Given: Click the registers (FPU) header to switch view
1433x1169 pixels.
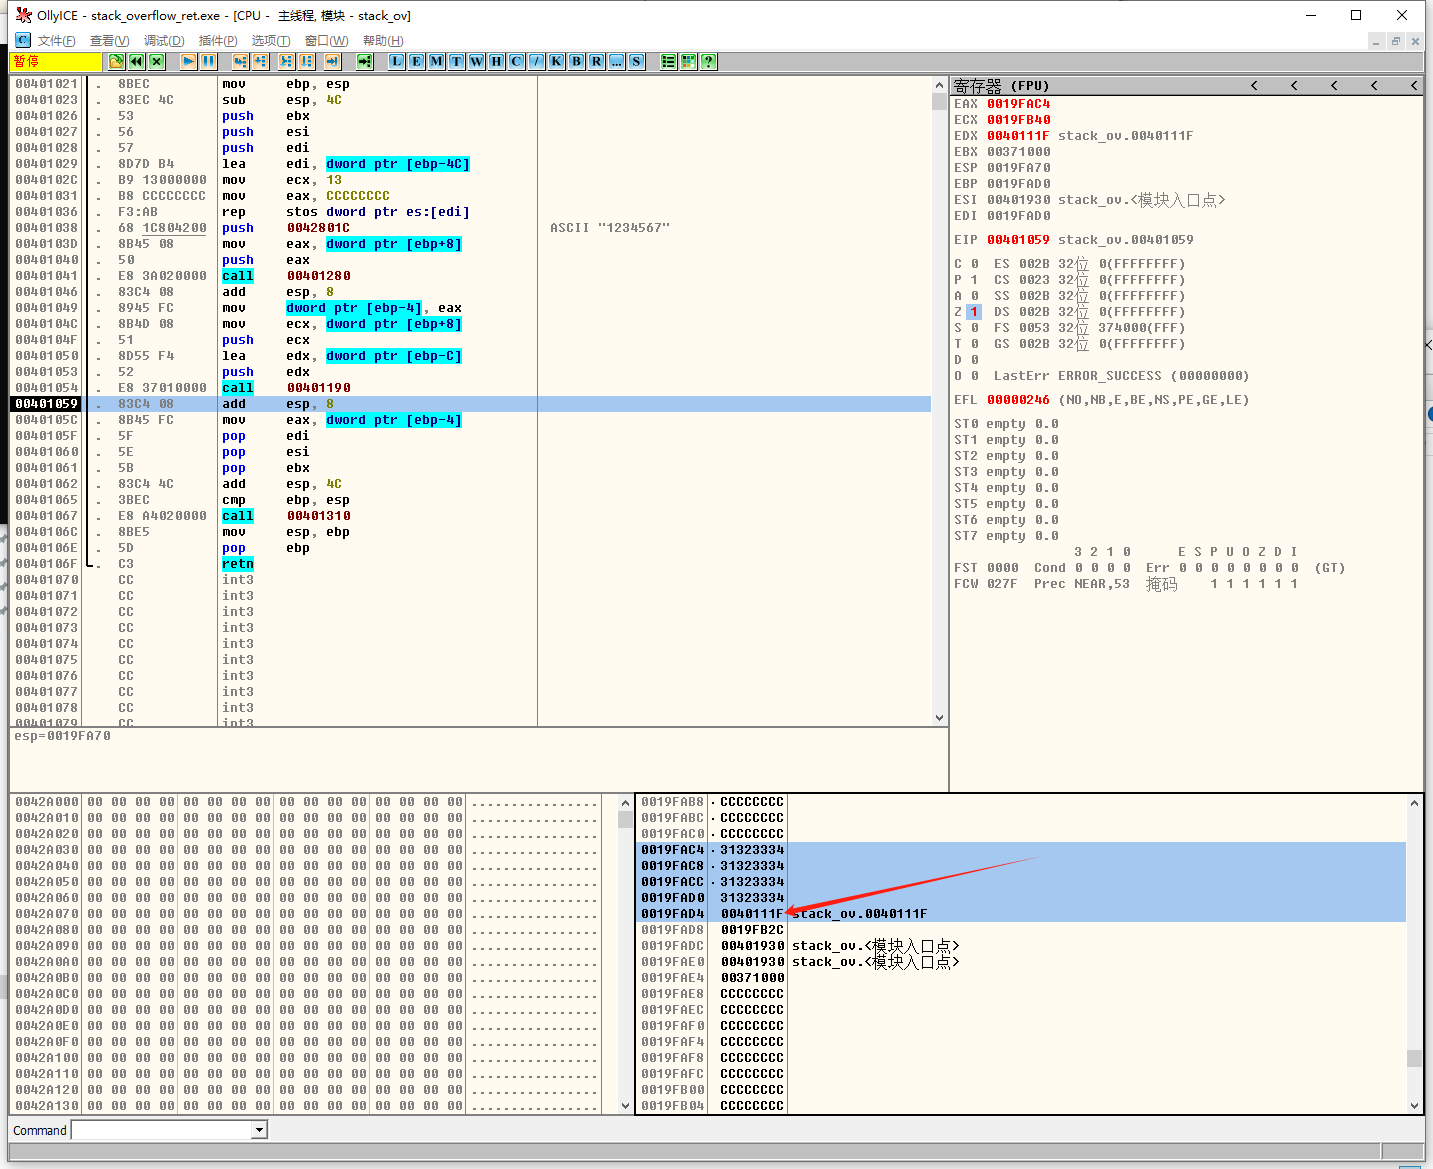Looking at the screenshot, I should click(1001, 86).
